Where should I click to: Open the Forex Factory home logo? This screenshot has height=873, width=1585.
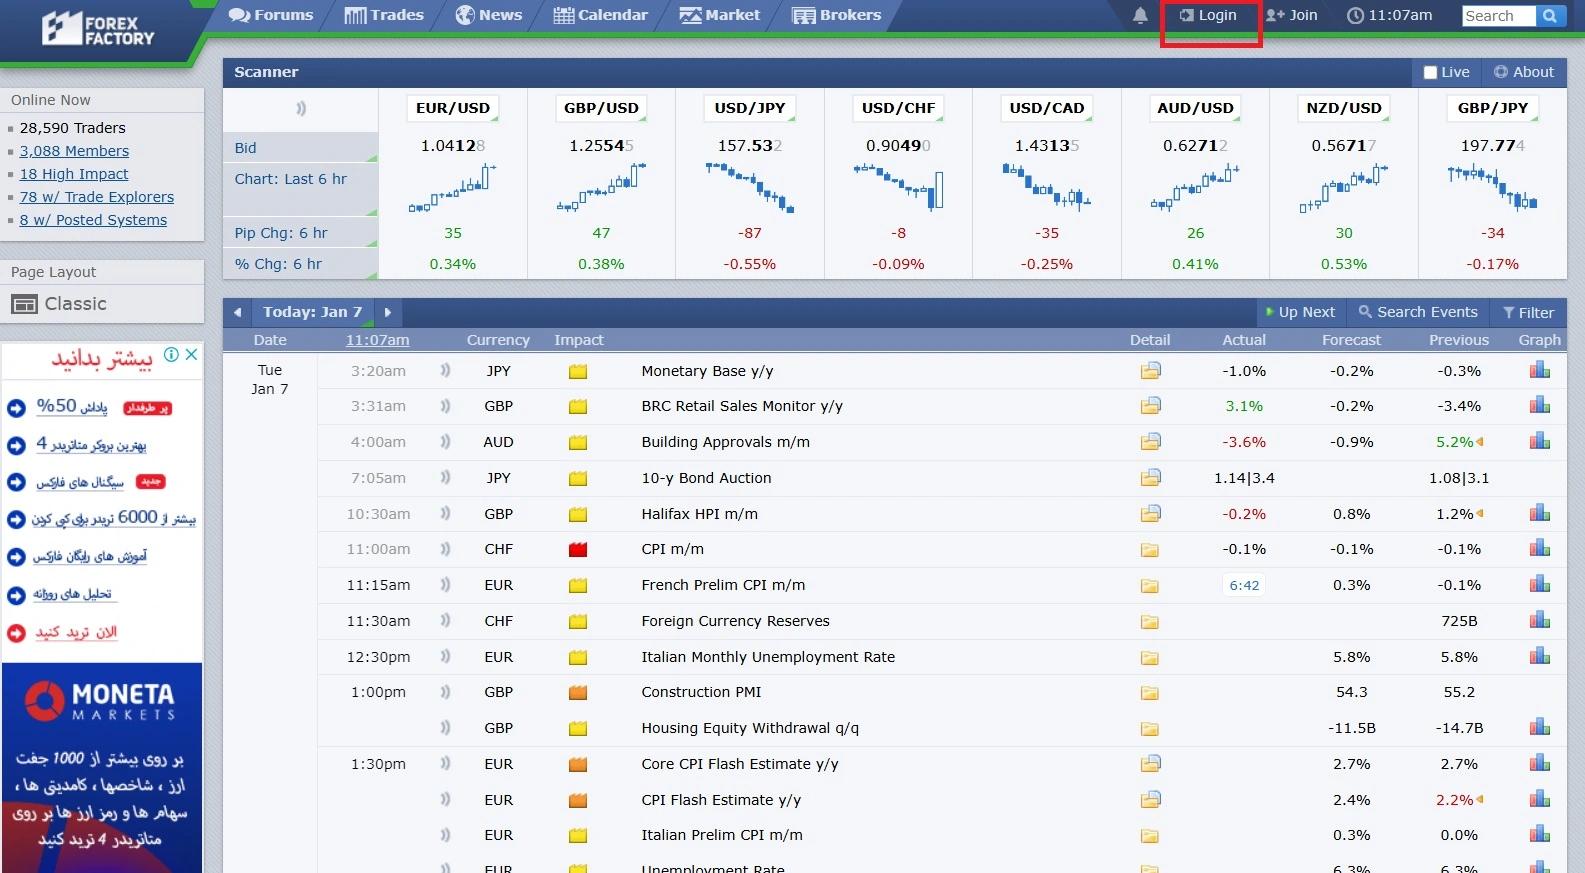click(x=98, y=29)
